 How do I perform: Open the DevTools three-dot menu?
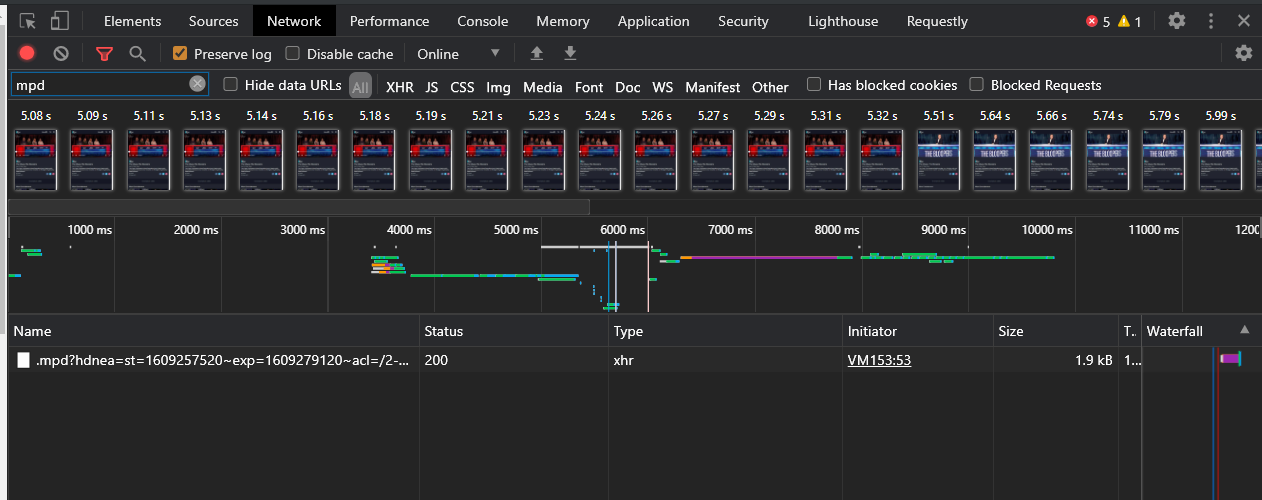click(1211, 21)
